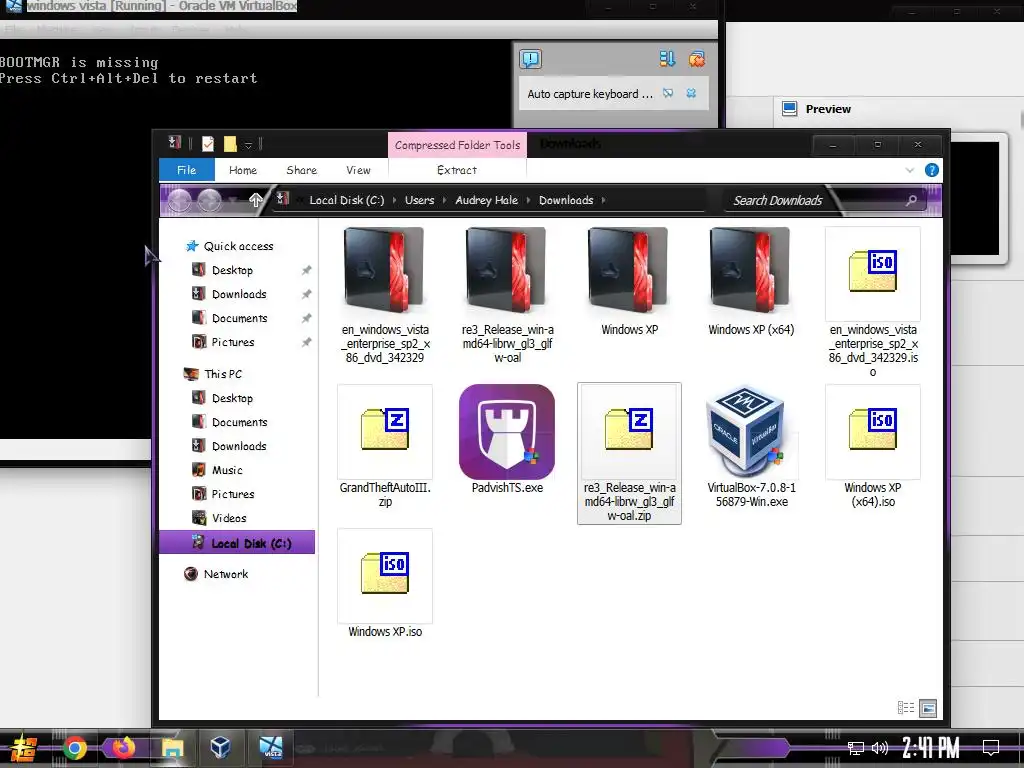Screen dimensions: 1024x768
Task: Open Chrome from the taskbar
Action: pos(74,748)
